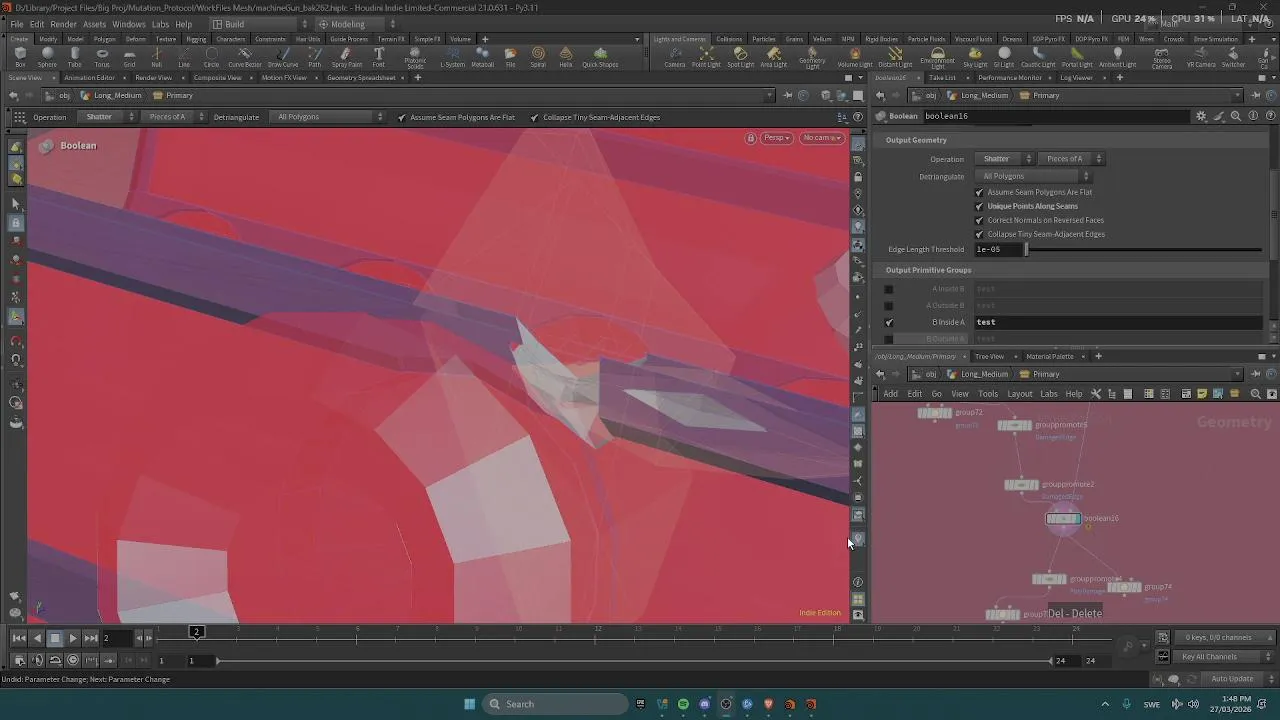Select the Grid shelf tool

pos(129,57)
